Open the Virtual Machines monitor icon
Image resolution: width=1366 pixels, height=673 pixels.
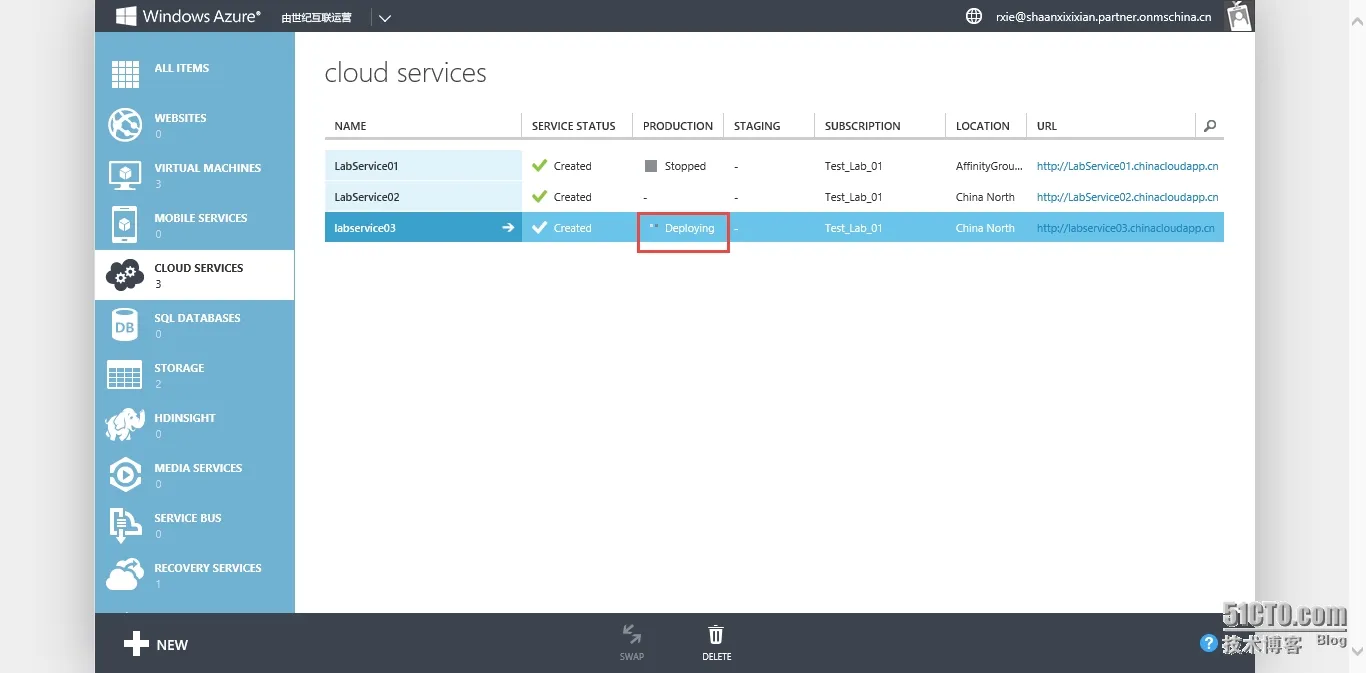[125, 175]
